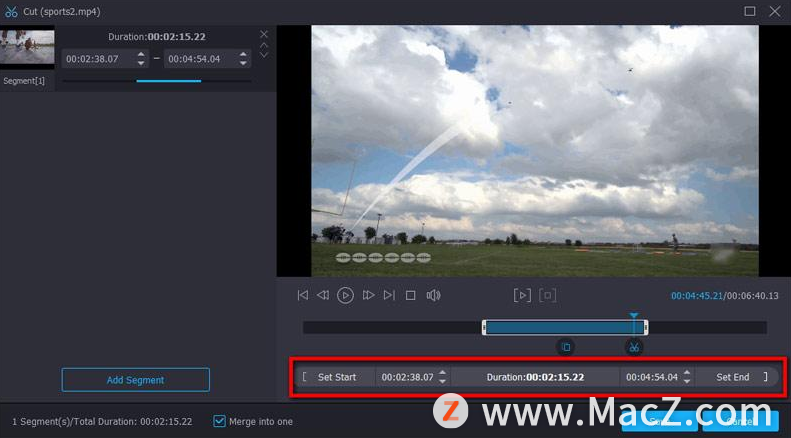791x438 pixels.
Task: Increase segment list end time 00:04:54.04
Action: coord(243,54)
